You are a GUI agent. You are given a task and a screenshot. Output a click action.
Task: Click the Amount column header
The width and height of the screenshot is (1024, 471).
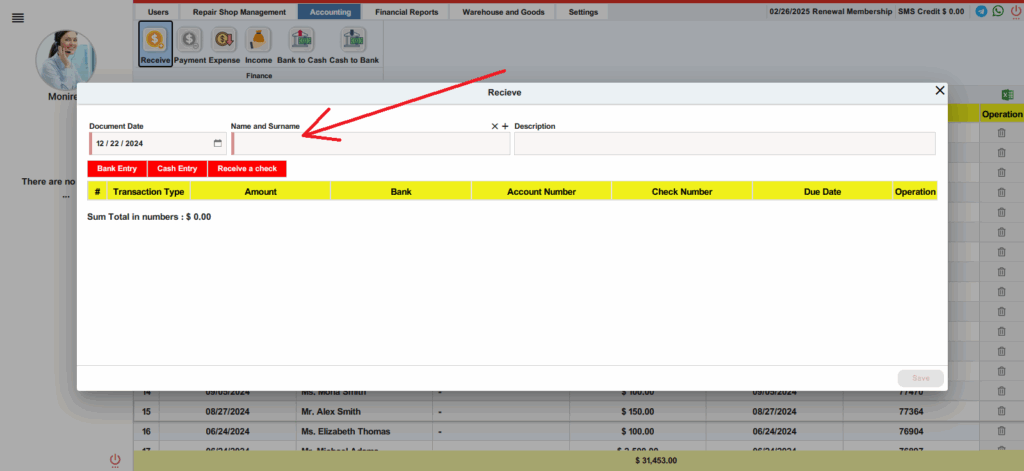coord(261,191)
